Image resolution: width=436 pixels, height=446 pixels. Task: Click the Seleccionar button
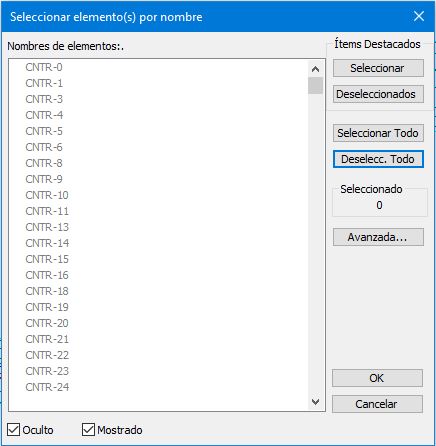(378, 68)
